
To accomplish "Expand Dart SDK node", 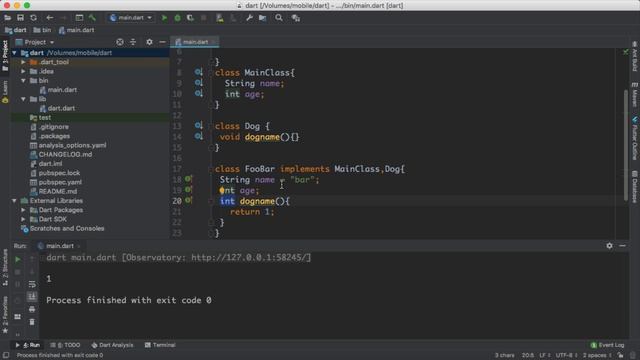I will [23, 220].
